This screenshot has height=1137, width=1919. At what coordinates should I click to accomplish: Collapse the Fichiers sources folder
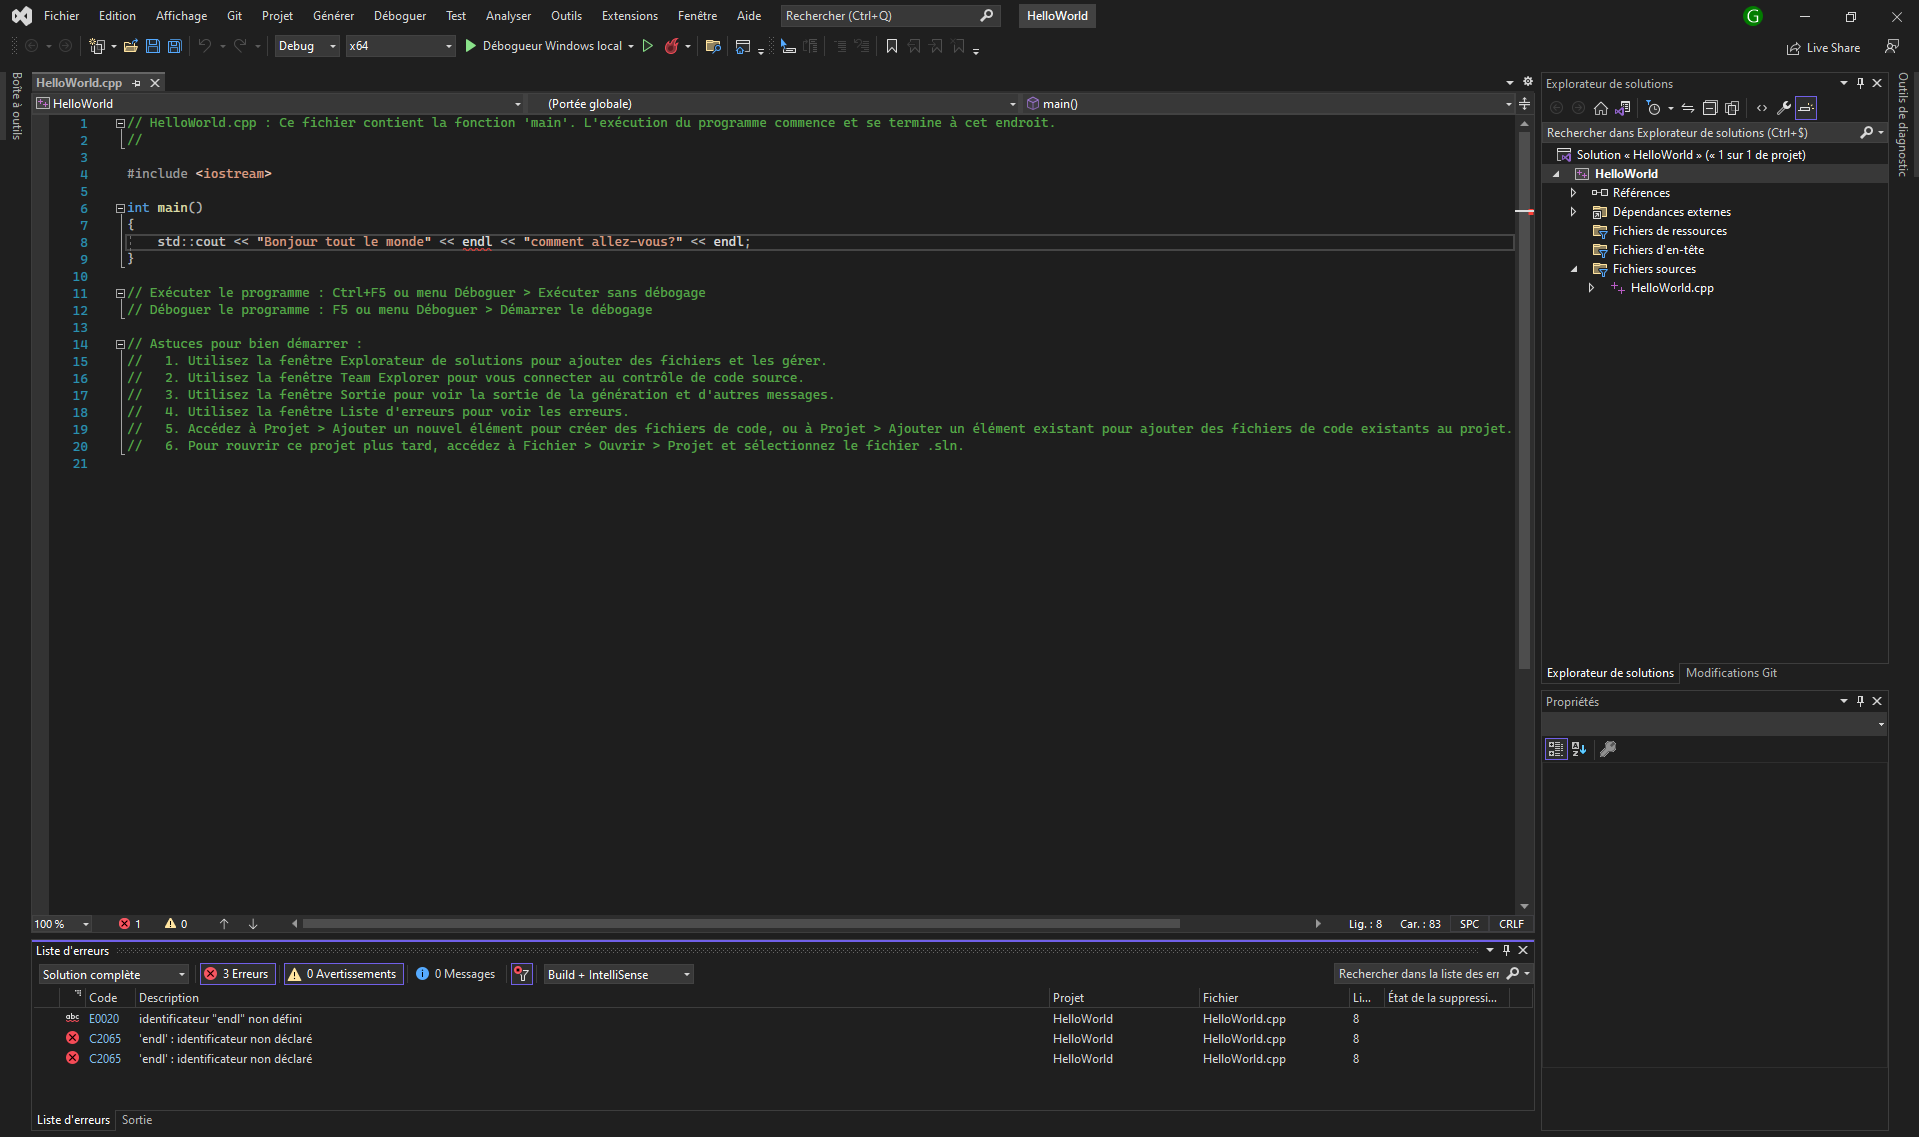(1573, 269)
